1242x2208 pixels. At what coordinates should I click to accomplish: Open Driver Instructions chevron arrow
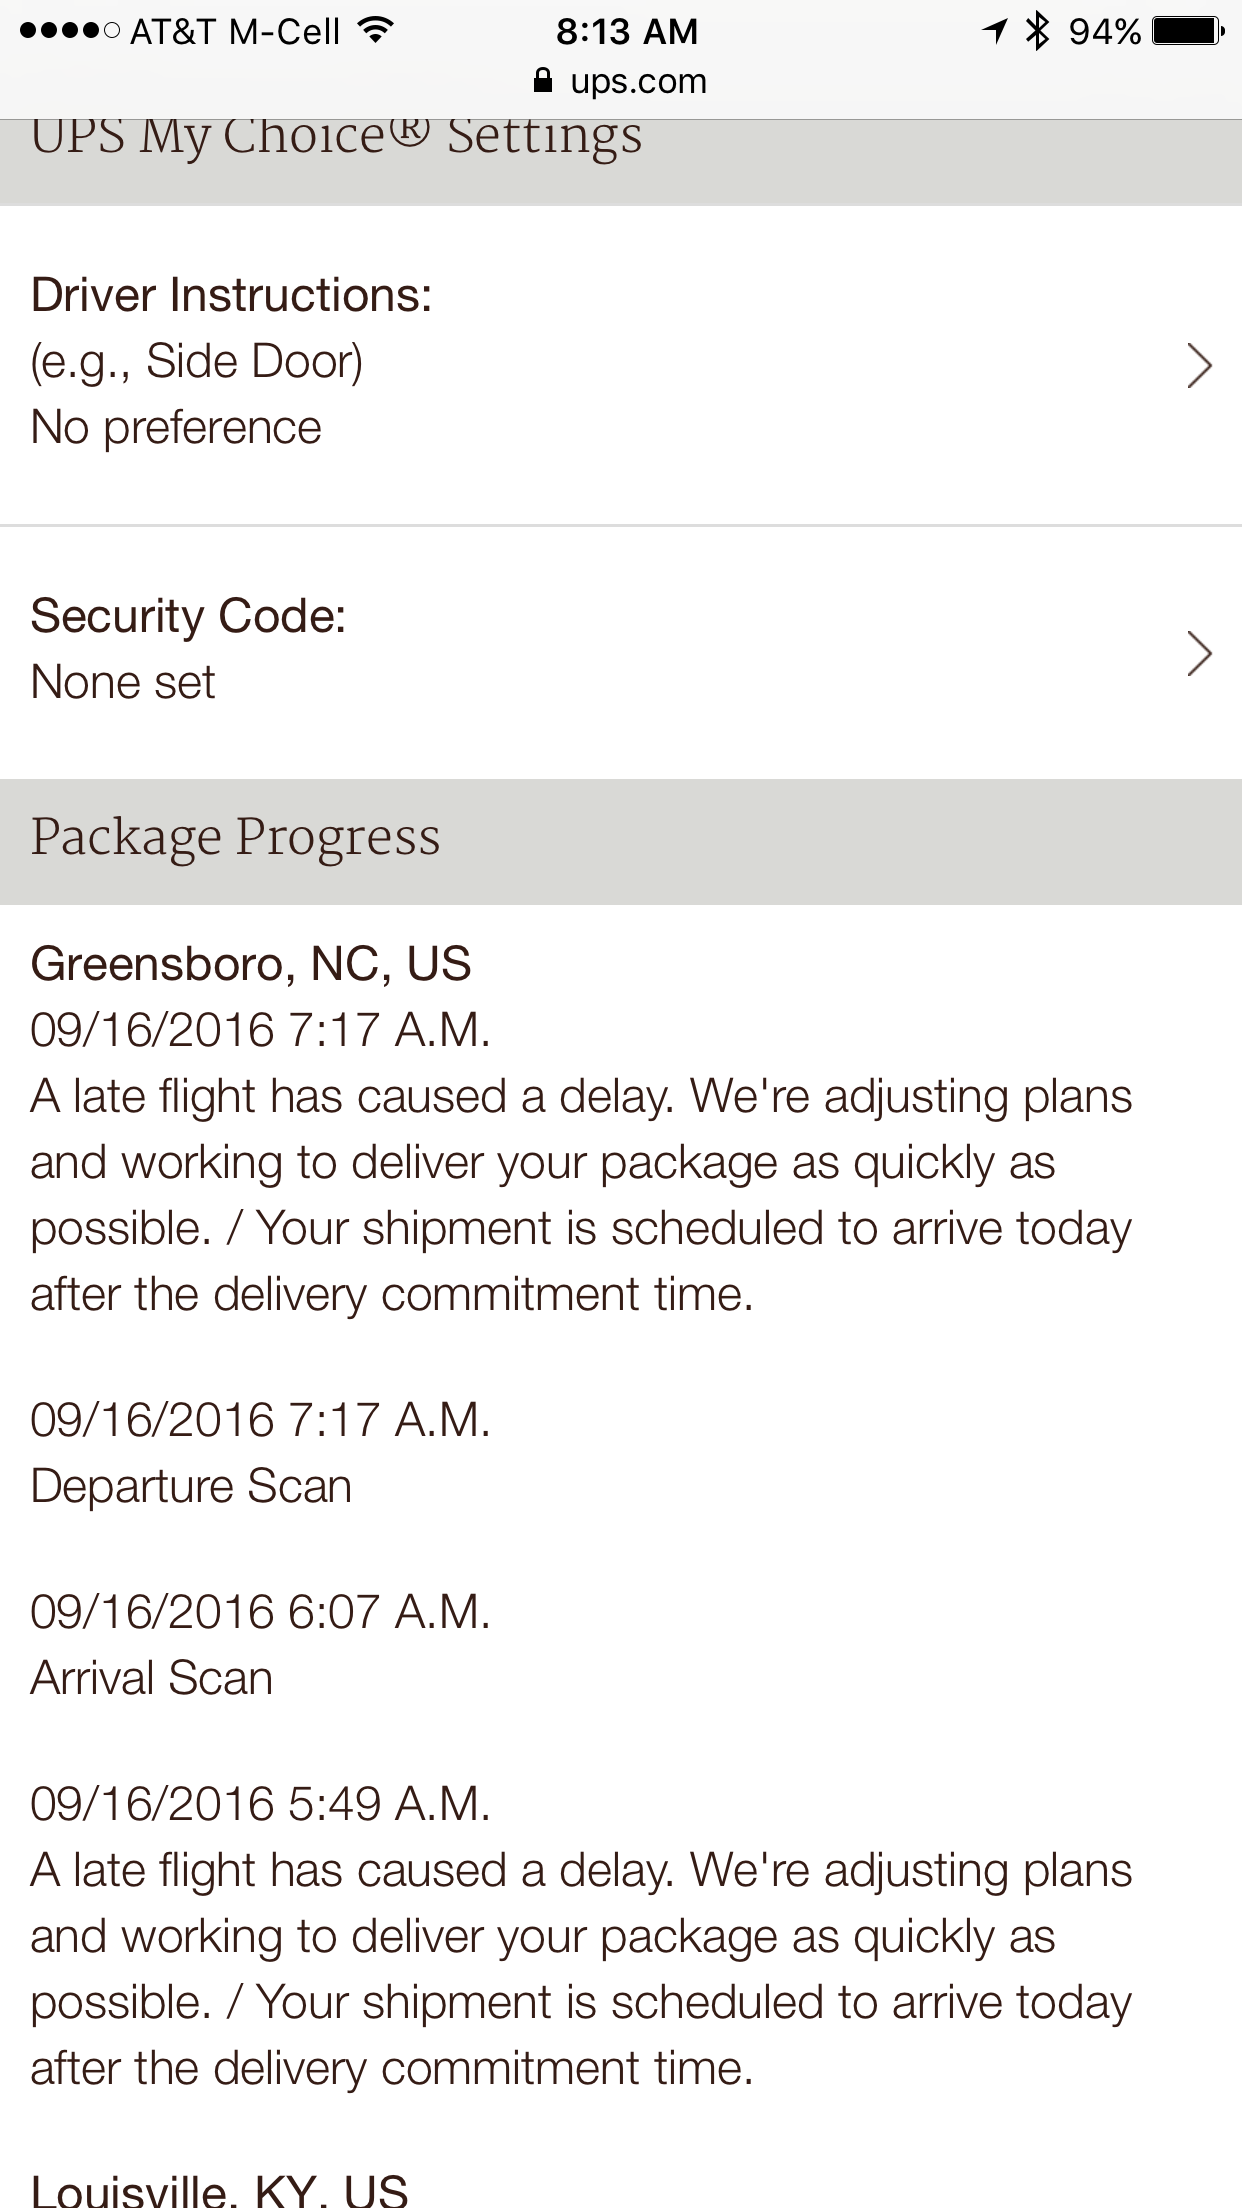point(1199,365)
